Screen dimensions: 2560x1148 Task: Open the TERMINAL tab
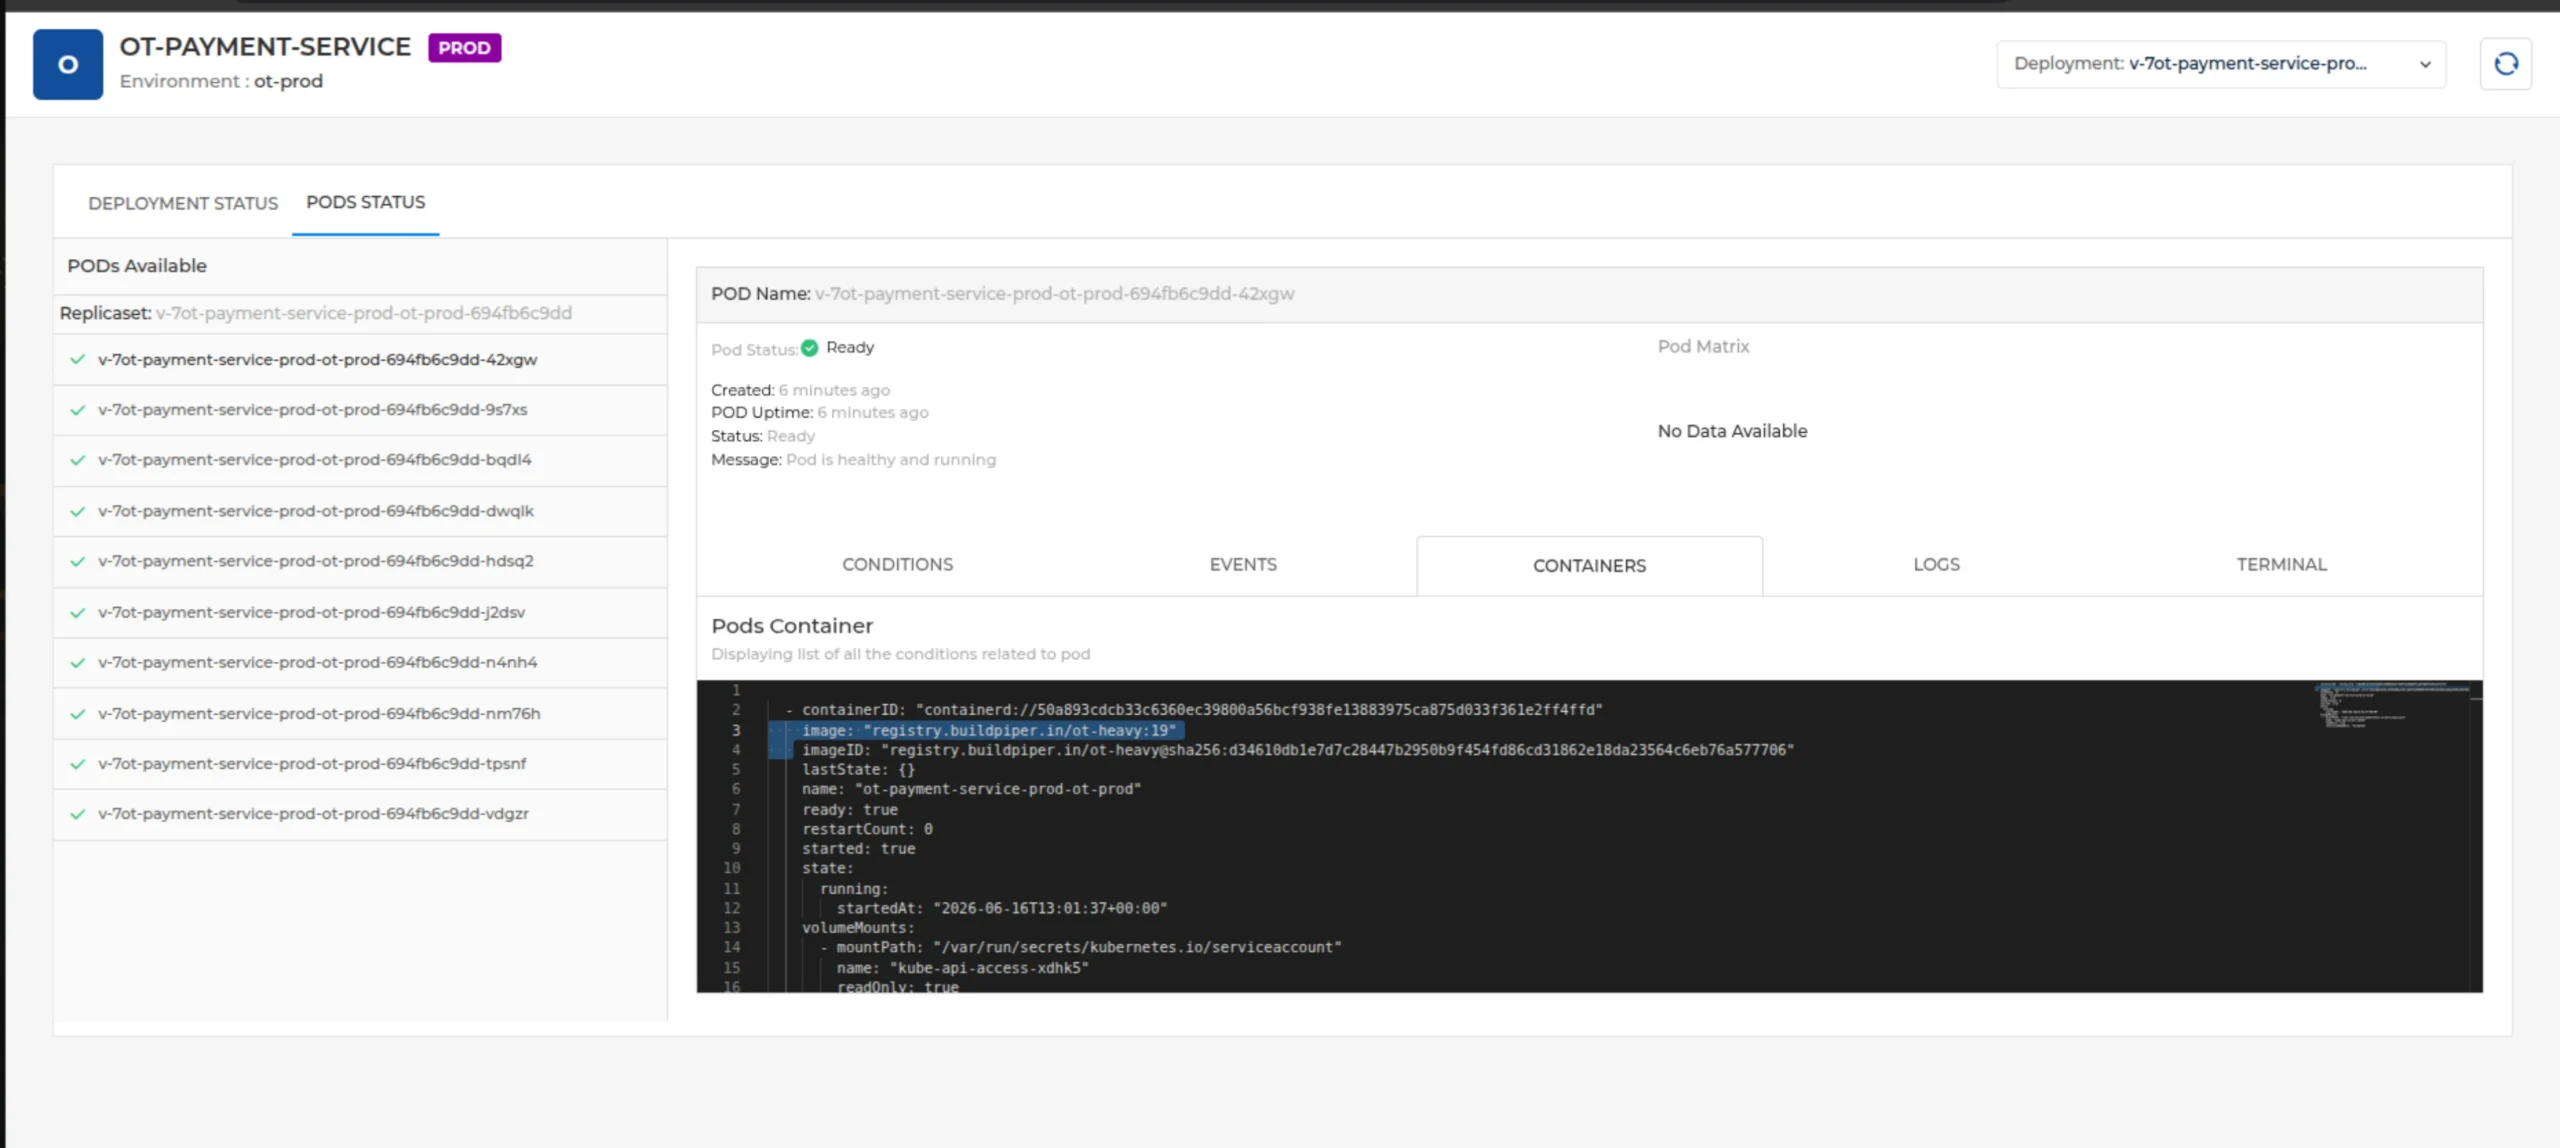tap(2282, 564)
